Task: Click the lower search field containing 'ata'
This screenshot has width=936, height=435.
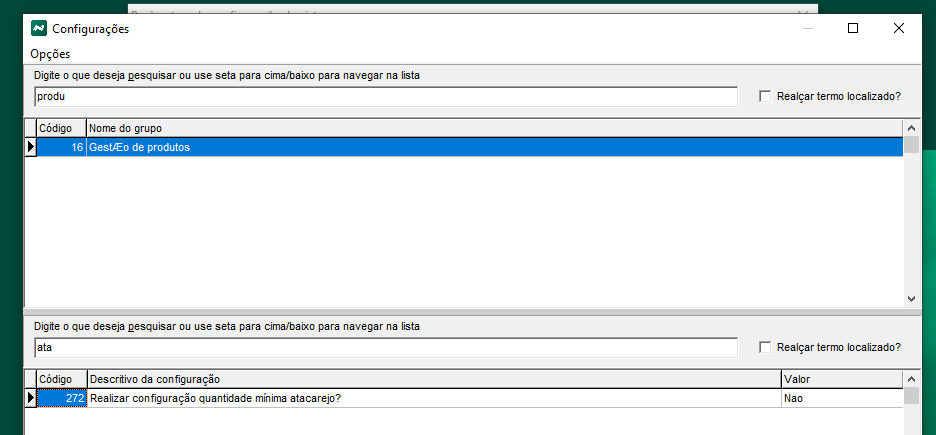Action: [x=385, y=347]
